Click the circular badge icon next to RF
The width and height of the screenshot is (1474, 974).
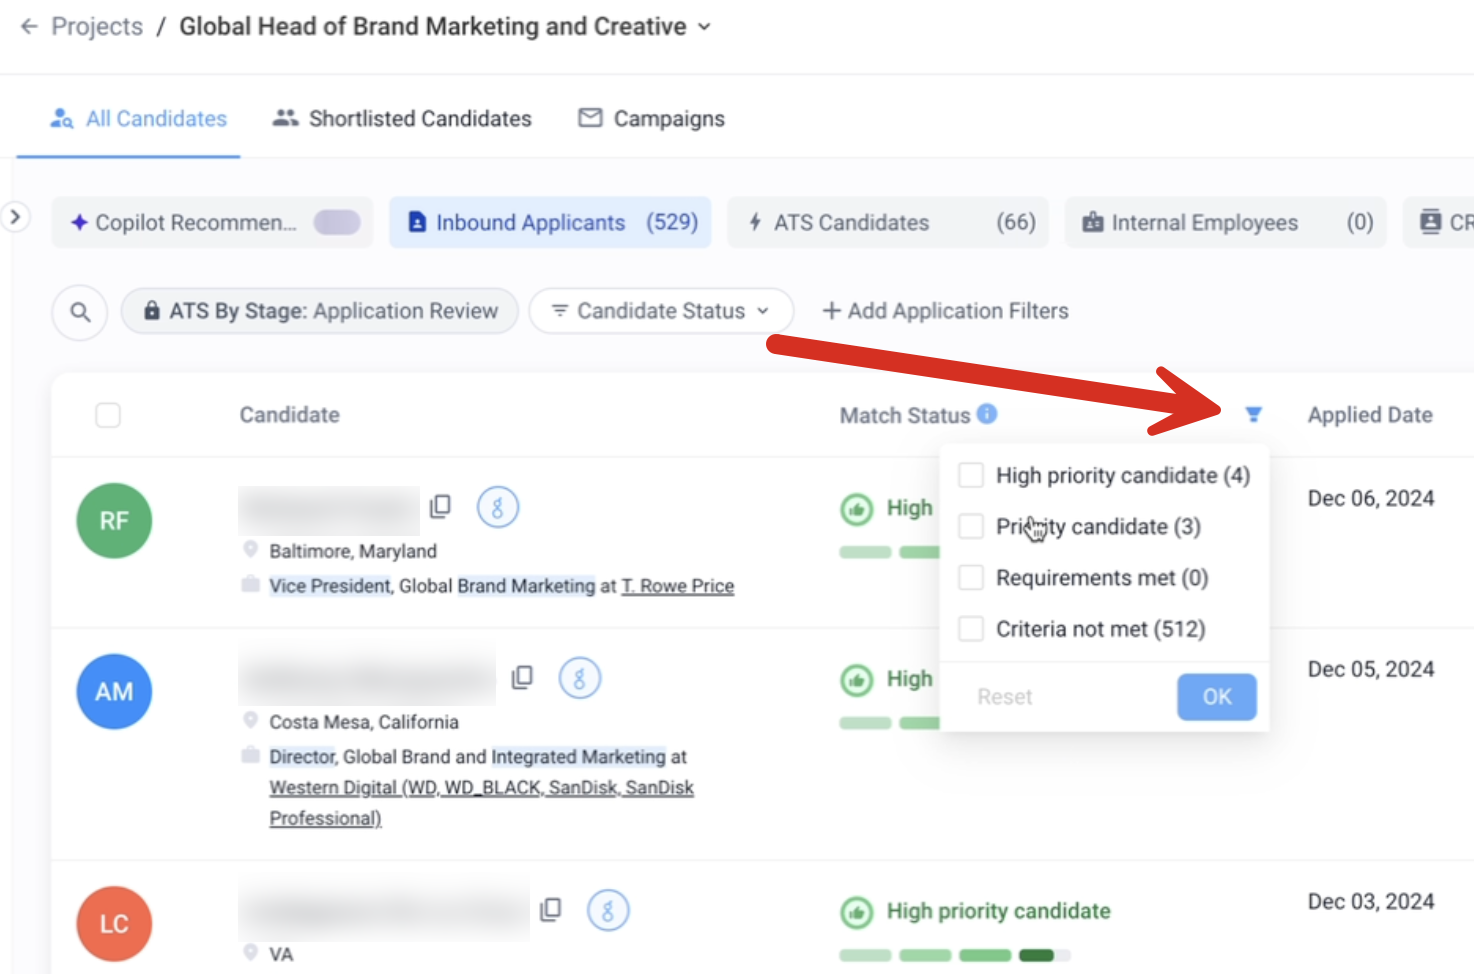click(x=497, y=507)
